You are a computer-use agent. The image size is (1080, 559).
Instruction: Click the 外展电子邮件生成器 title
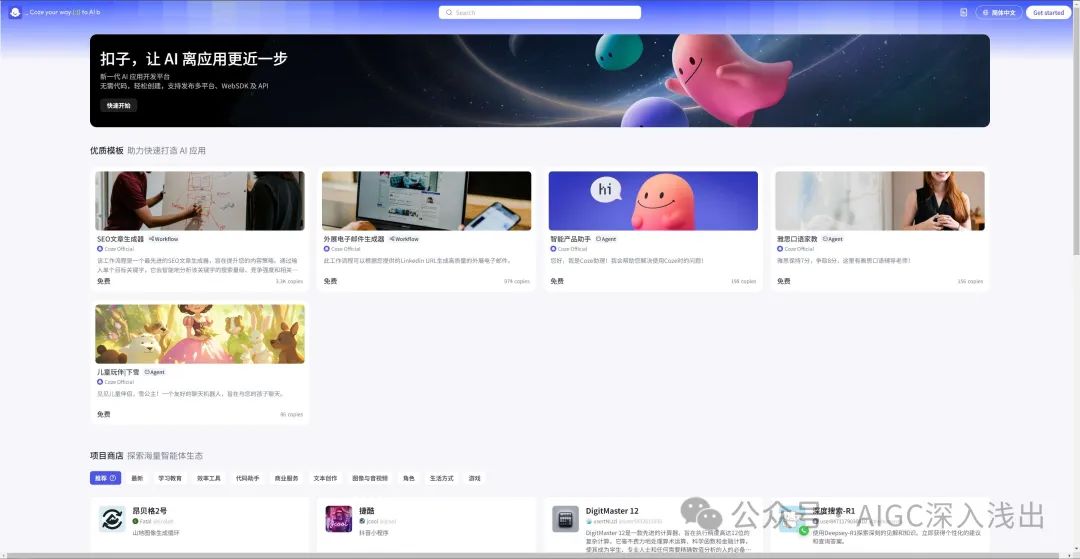coord(354,239)
